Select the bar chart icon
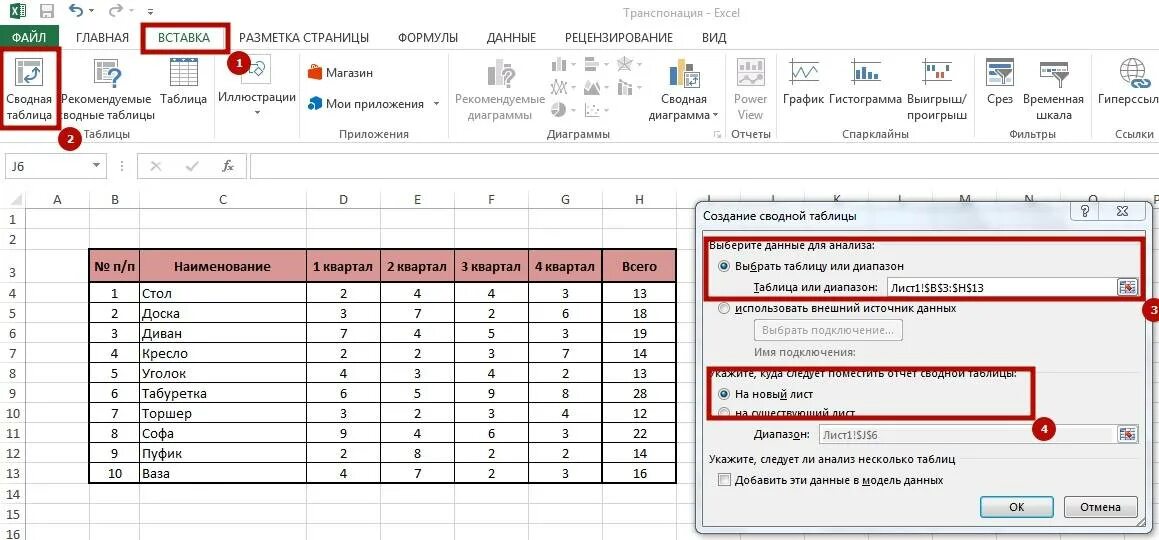The height and width of the screenshot is (540, 1159). [x=591, y=66]
